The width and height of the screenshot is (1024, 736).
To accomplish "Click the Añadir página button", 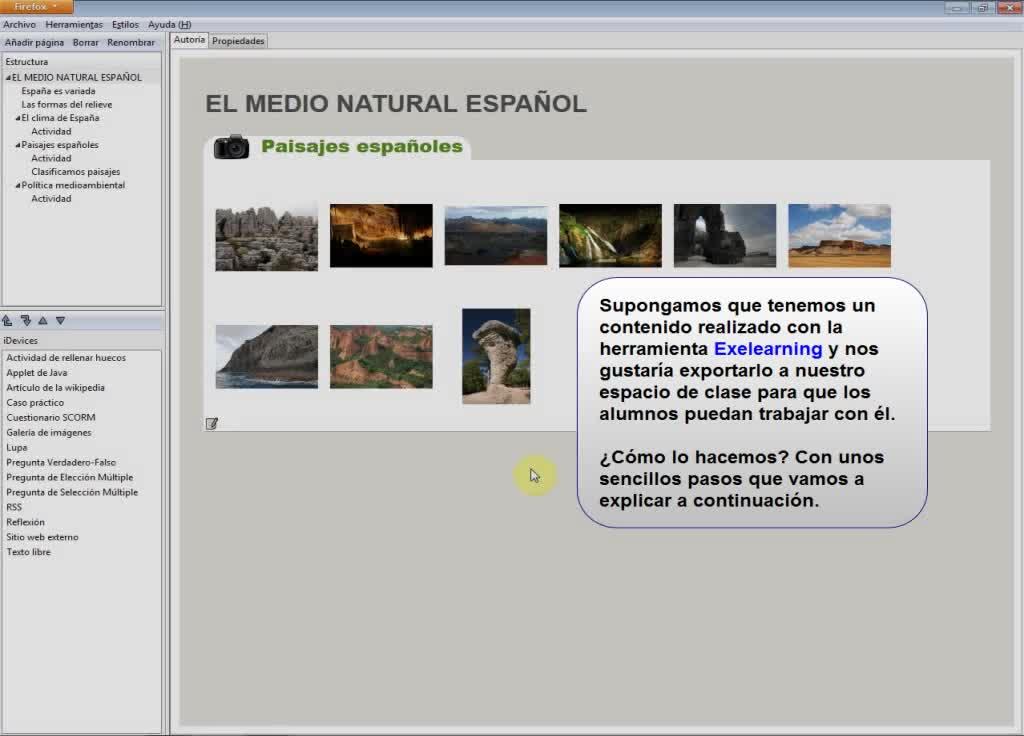I will 34,43.
